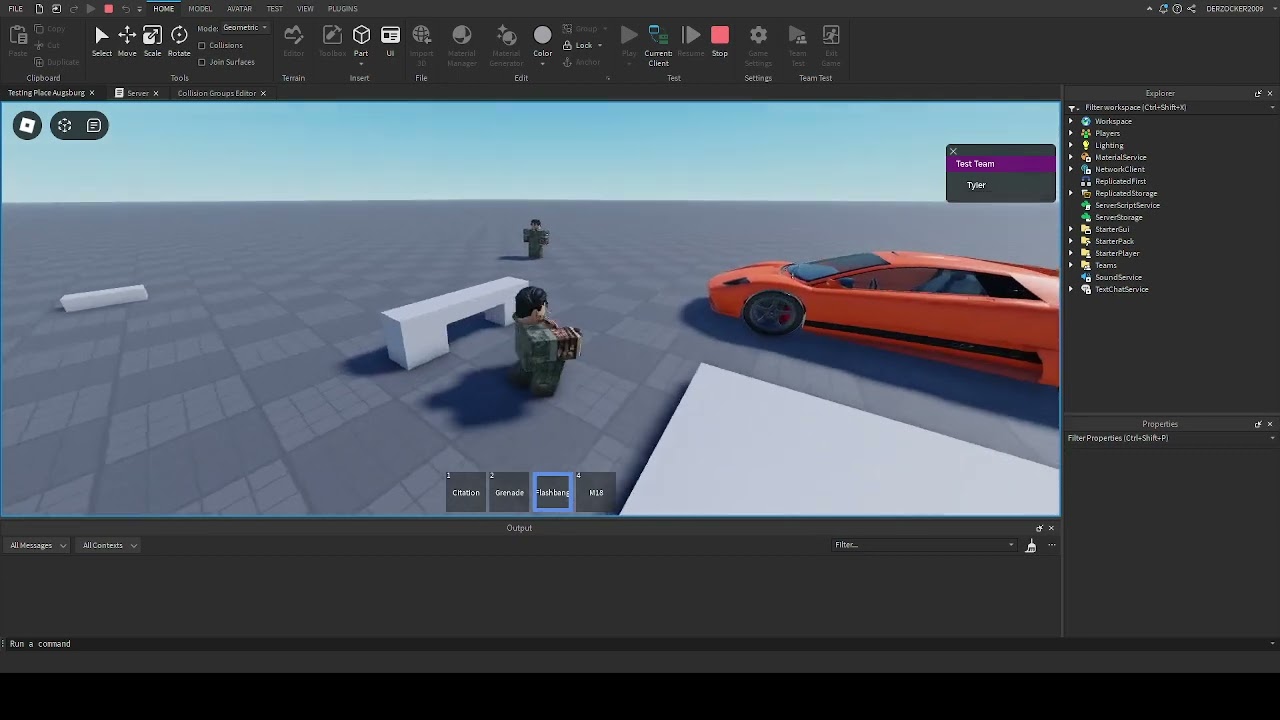This screenshot has height=720, width=1280.
Task: Select ServerStorage in the Explorer
Action: [x=1118, y=217]
